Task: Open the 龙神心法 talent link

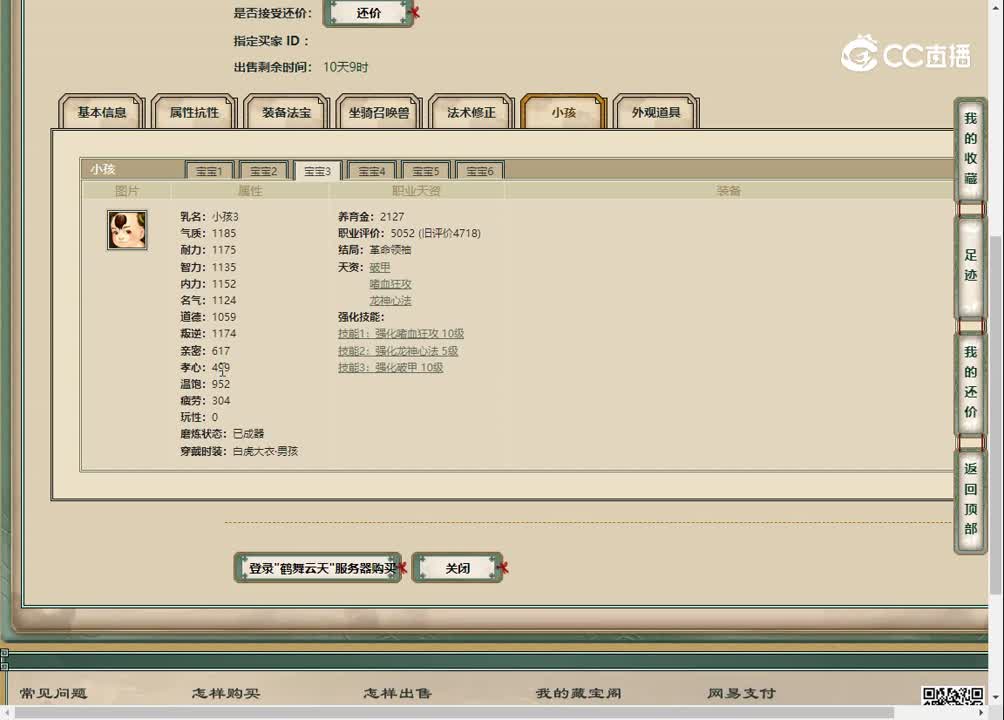Action: click(x=391, y=300)
